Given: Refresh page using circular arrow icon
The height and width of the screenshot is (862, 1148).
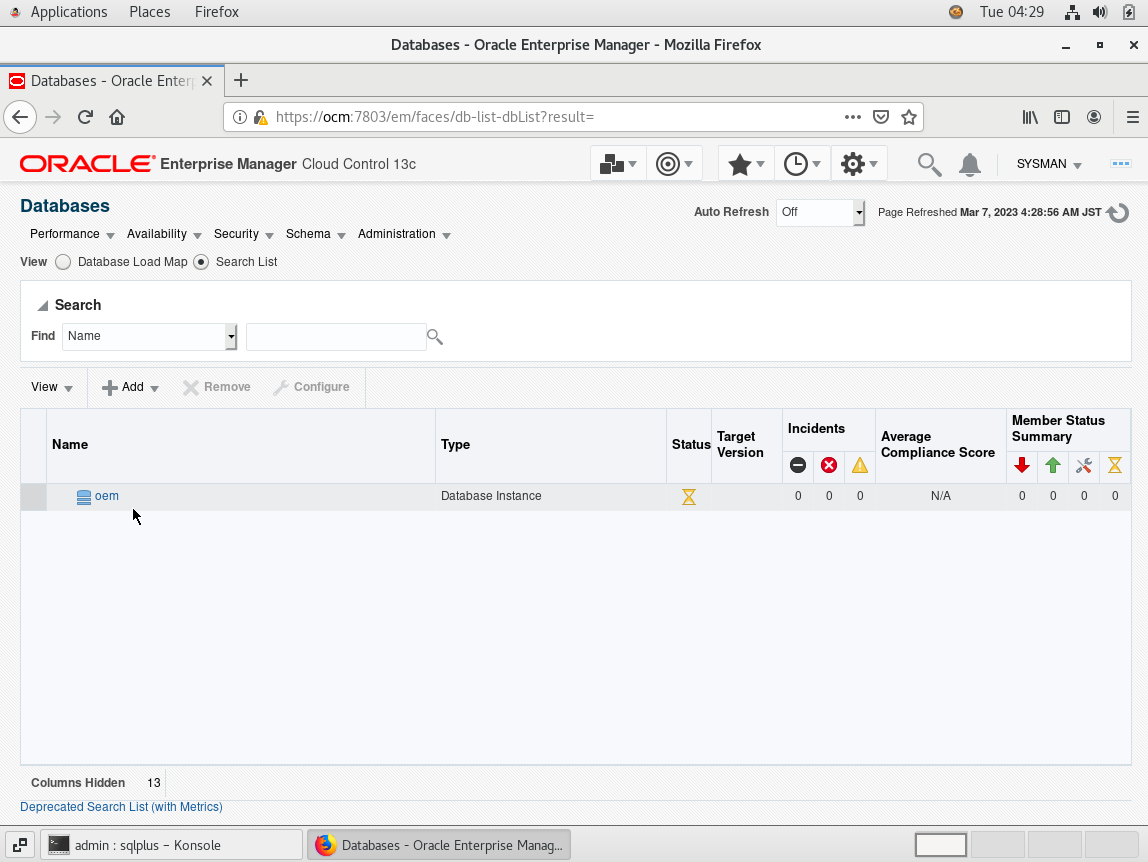Looking at the screenshot, I should point(1117,213).
